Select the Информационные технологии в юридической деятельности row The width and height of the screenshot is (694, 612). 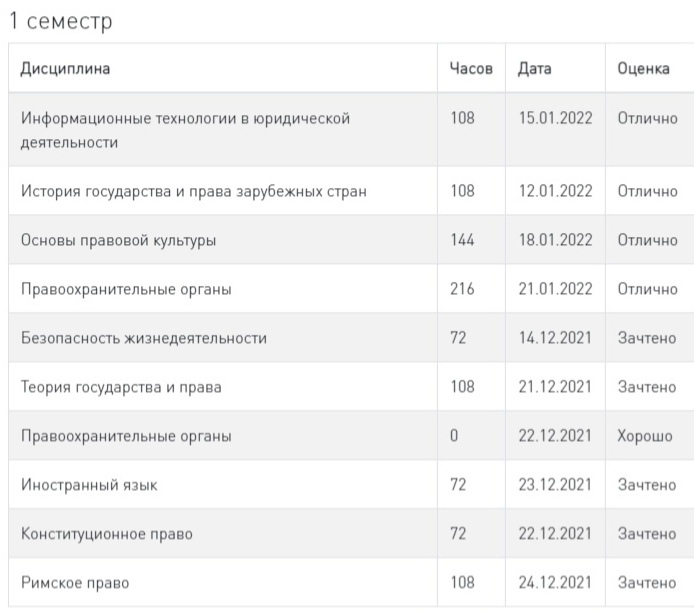coord(185,130)
